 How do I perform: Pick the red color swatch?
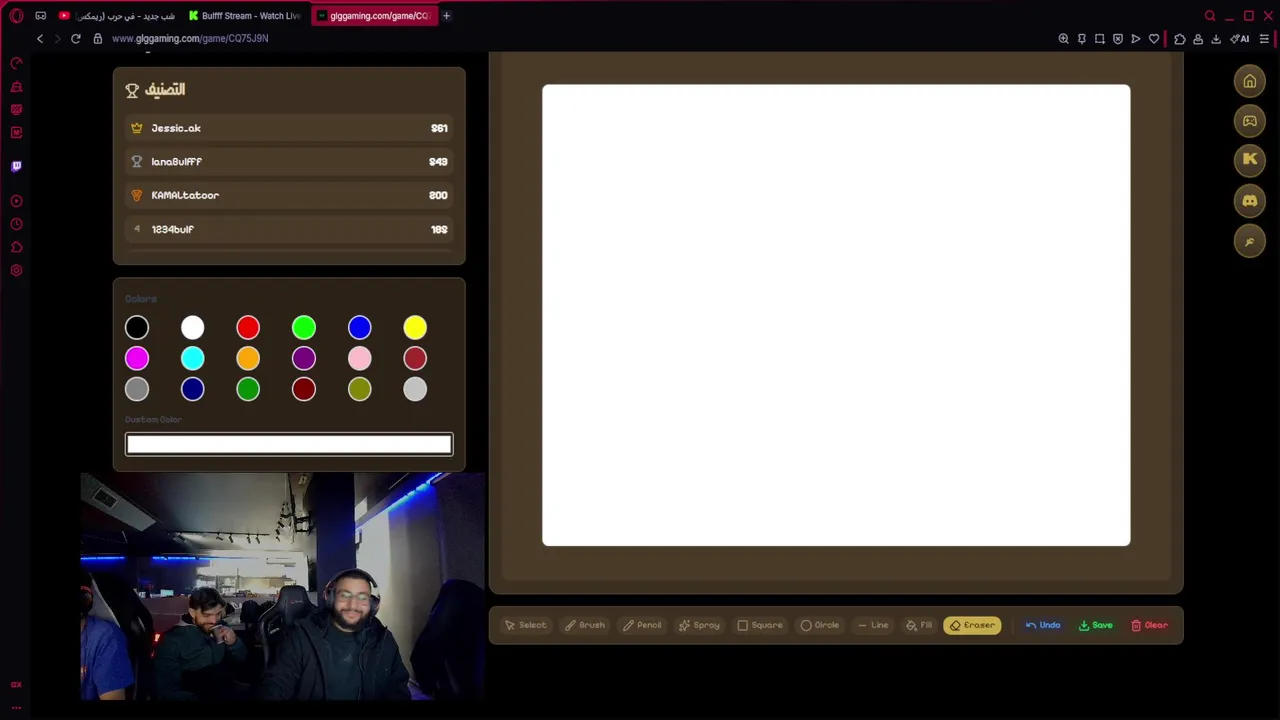pyautogui.click(x=248, y=328)
